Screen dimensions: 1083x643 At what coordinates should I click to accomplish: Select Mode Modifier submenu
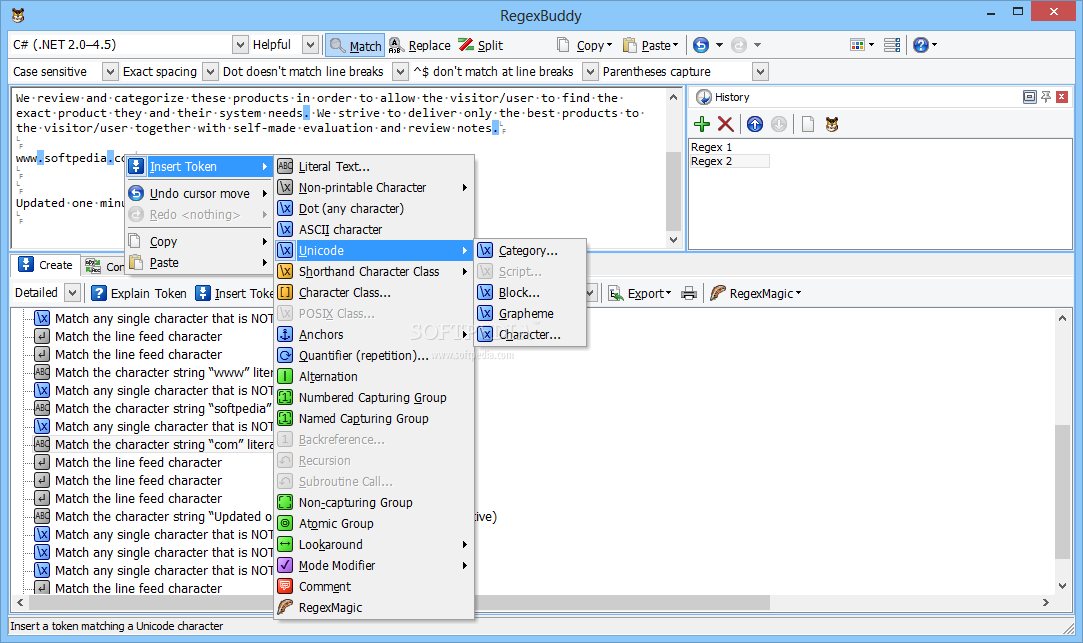(374, 566)
